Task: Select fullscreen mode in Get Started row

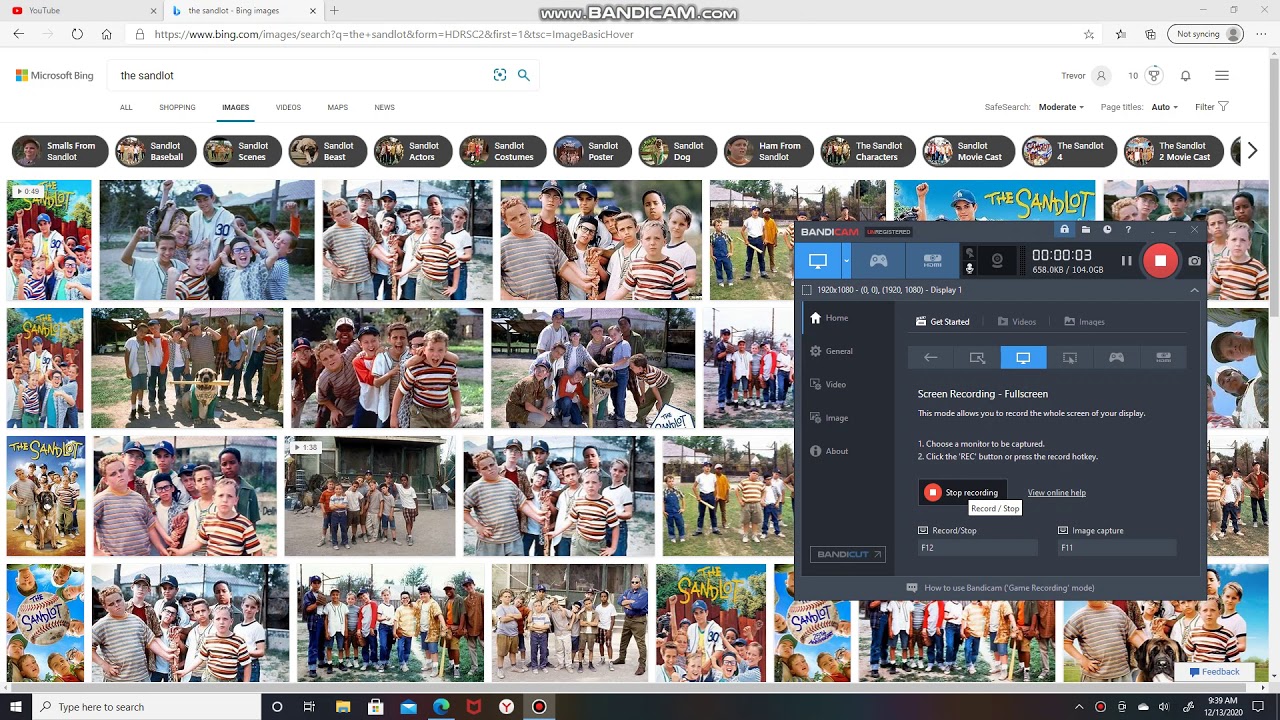Action: [x=1023, y=357]
